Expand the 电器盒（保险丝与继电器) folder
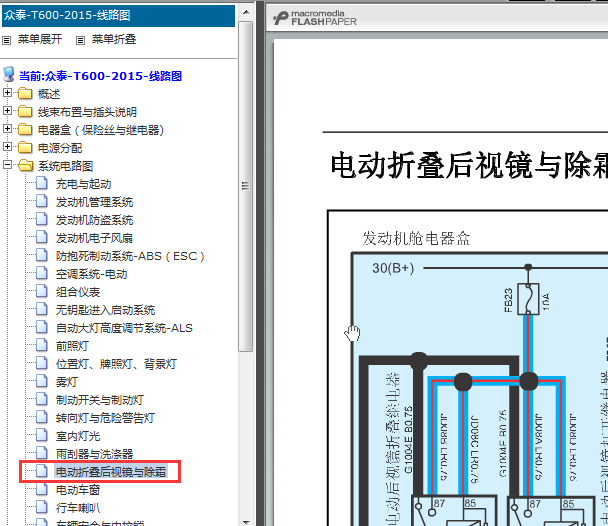The height and width of the screenshot is (526, 608). click(7, 128)
